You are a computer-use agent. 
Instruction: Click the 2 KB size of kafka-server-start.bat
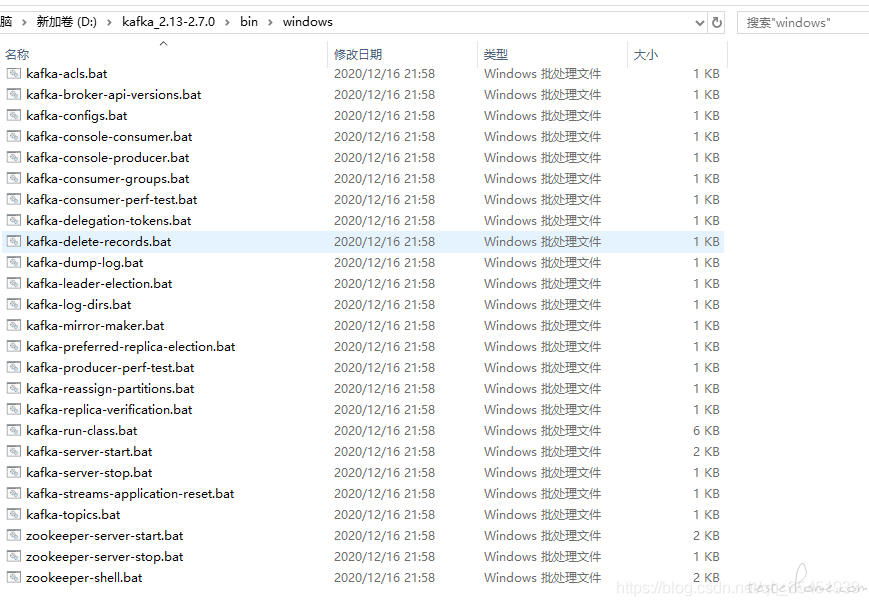pos(706,452)
